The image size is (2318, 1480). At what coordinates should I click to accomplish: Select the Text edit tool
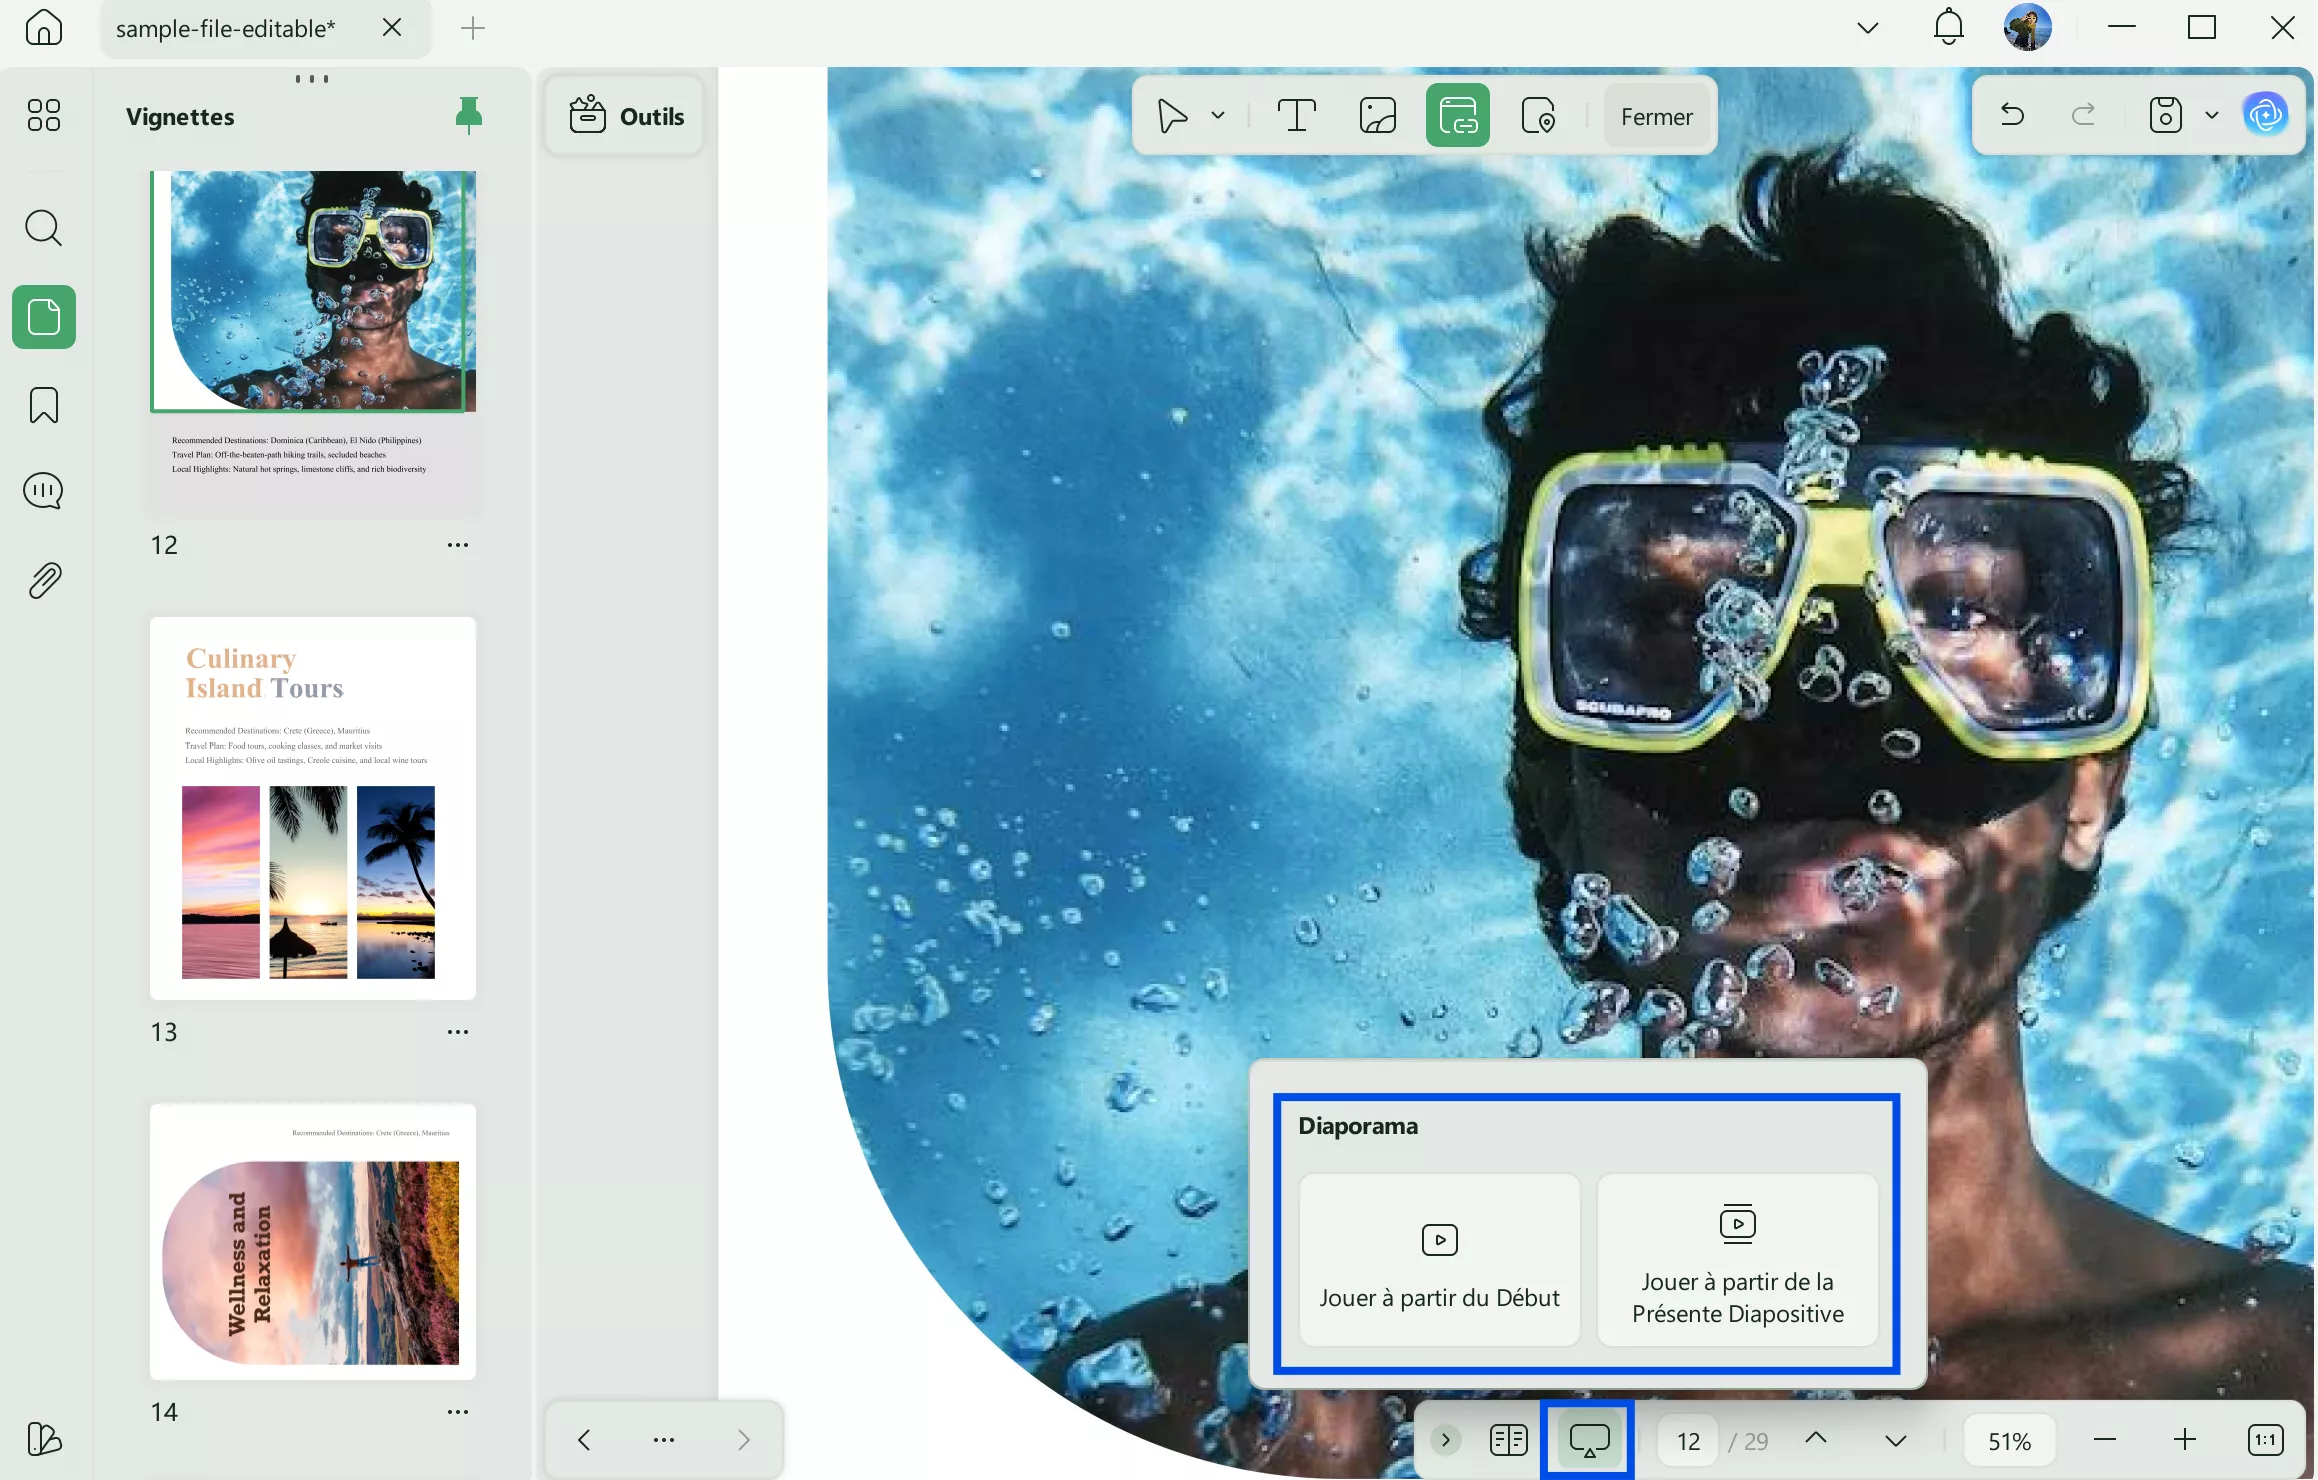(1296, 116)
